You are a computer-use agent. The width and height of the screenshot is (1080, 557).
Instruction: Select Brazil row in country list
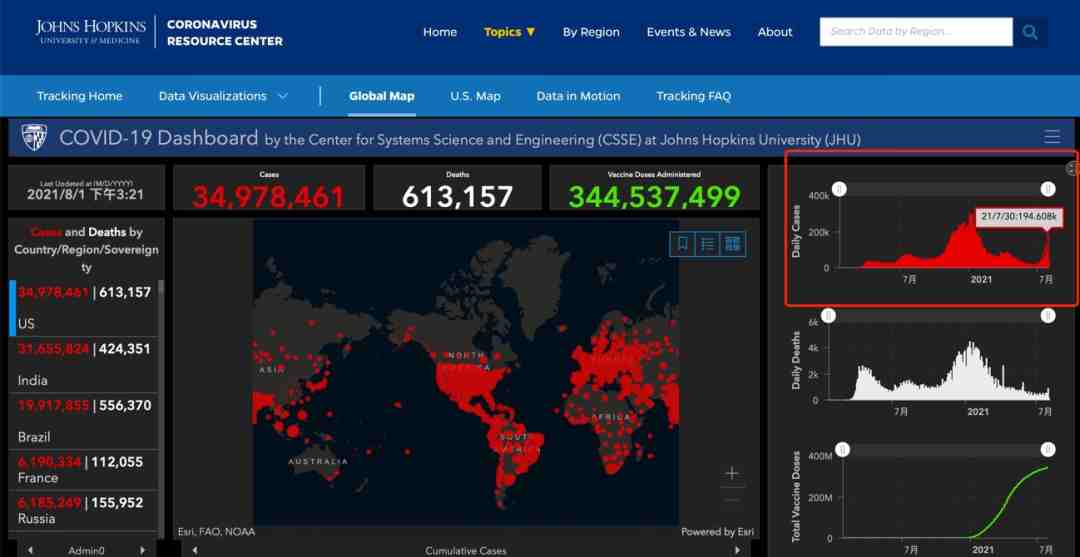pos(84,421)
